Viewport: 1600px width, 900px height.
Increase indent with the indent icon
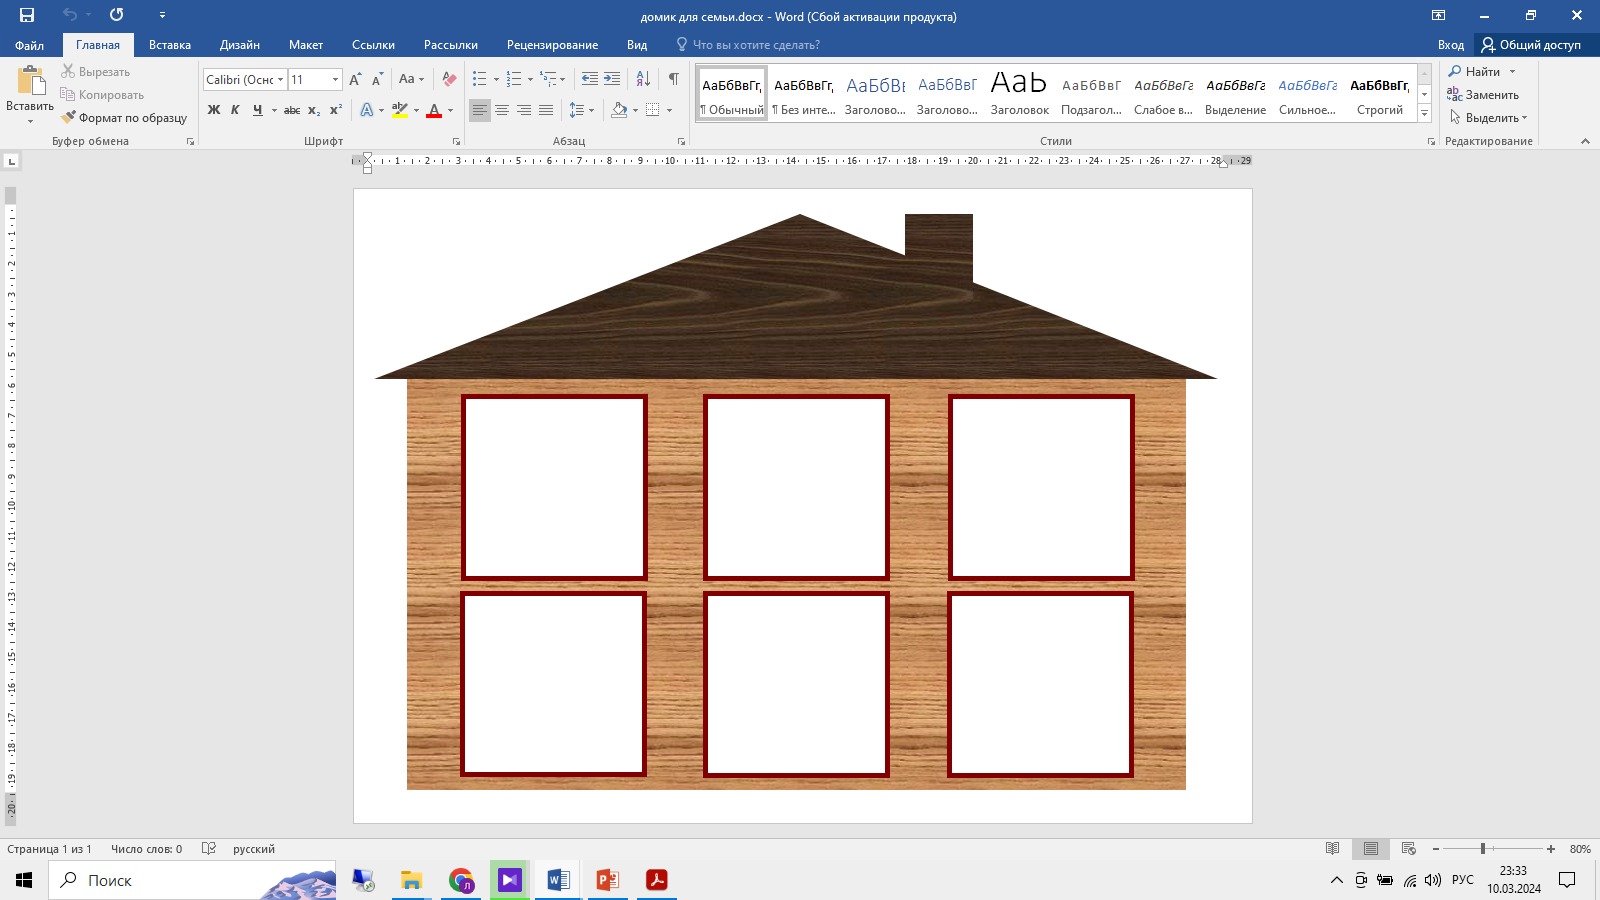pos(612,79)
